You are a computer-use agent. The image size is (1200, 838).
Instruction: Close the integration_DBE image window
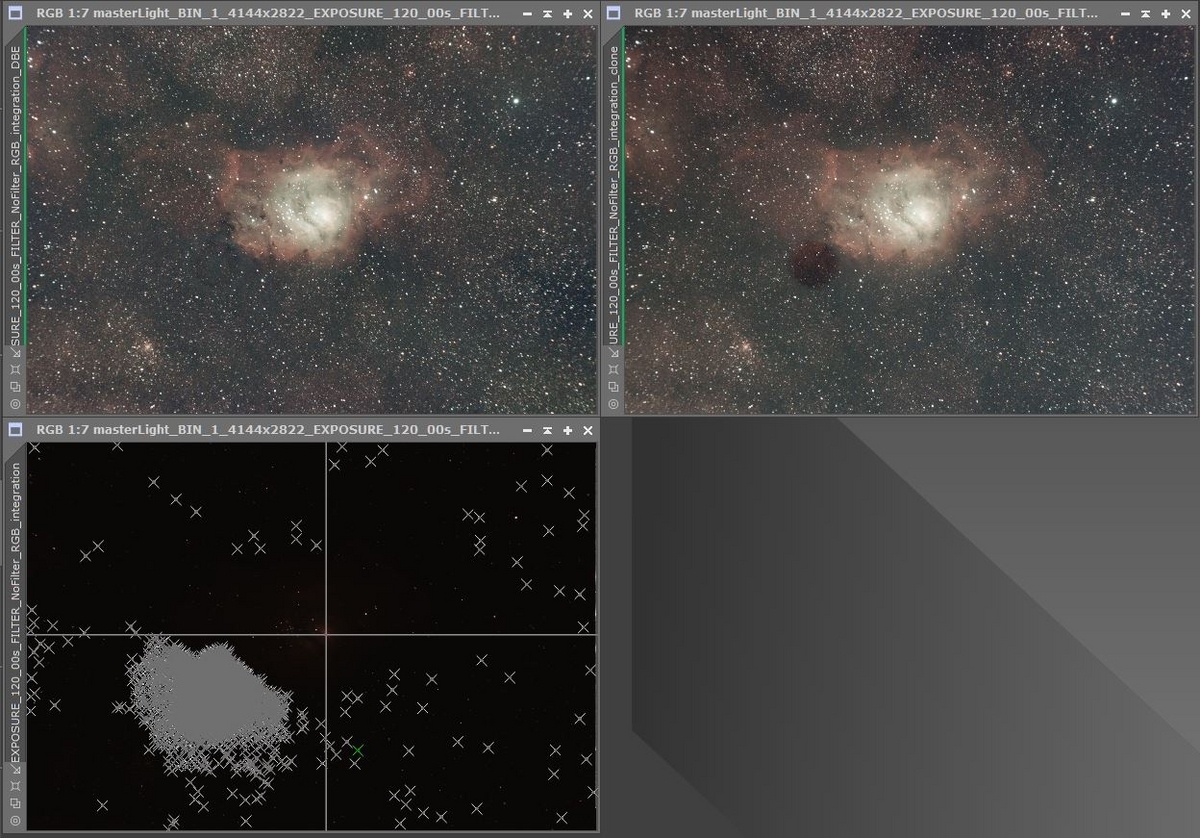pyautogui.click(x=587, y=14)
